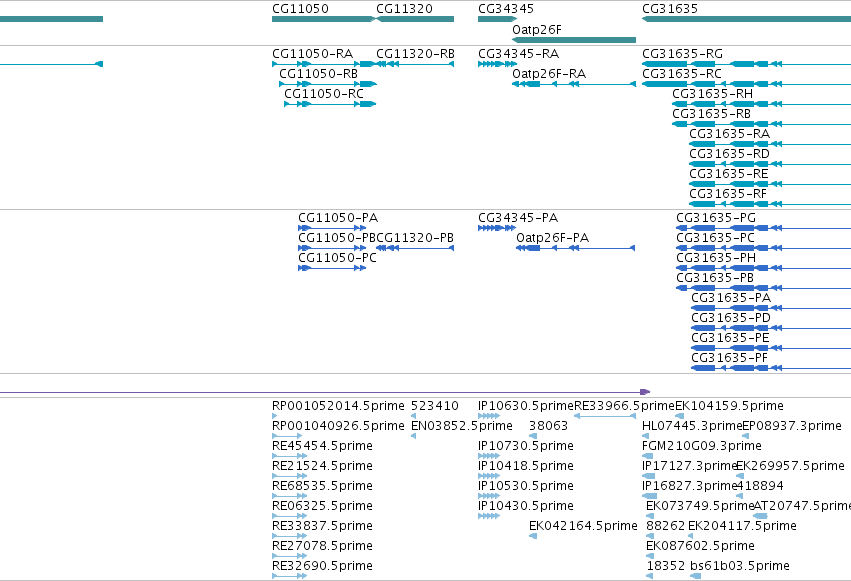Click EST EK087602.5prime

(x=701, y=547)
